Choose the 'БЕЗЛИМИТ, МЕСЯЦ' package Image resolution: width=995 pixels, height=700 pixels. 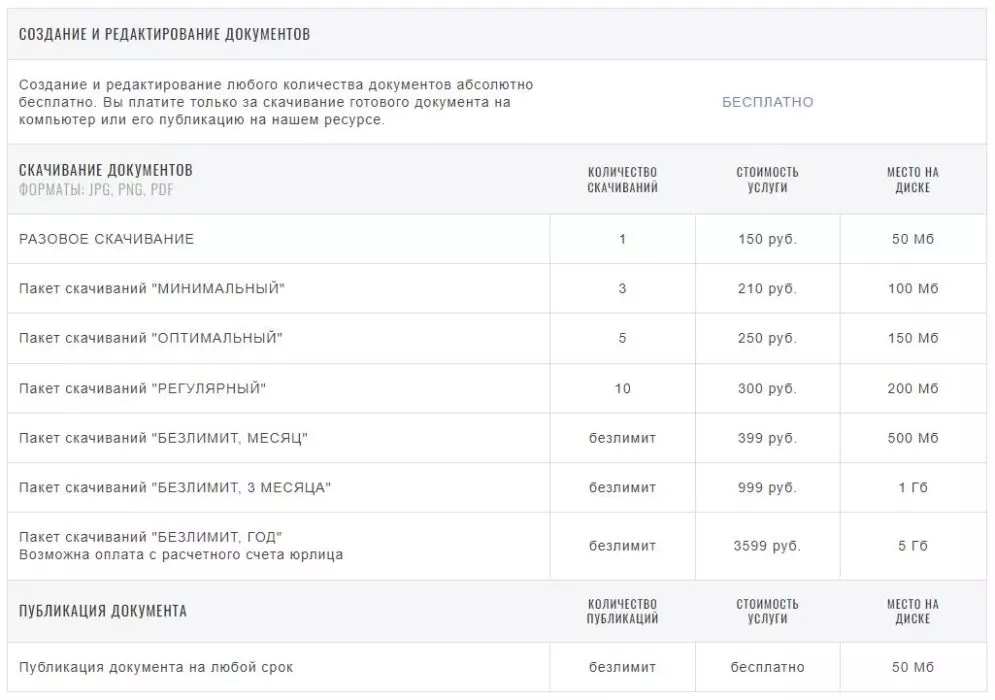[497, 438]
